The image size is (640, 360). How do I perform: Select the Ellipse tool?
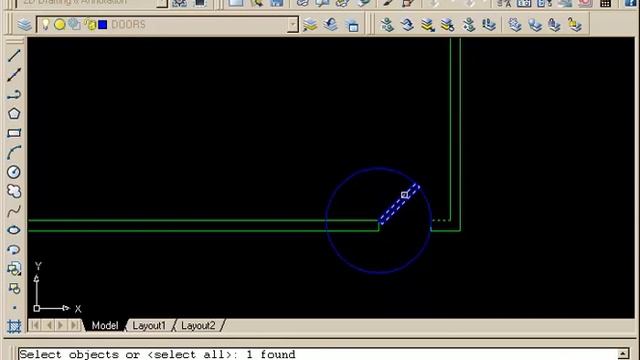14,230
